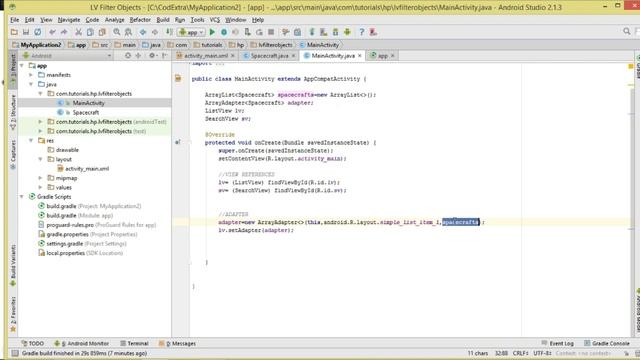
Task: Click the Paste icon in toolbar
Action: [x=102, y=32]
